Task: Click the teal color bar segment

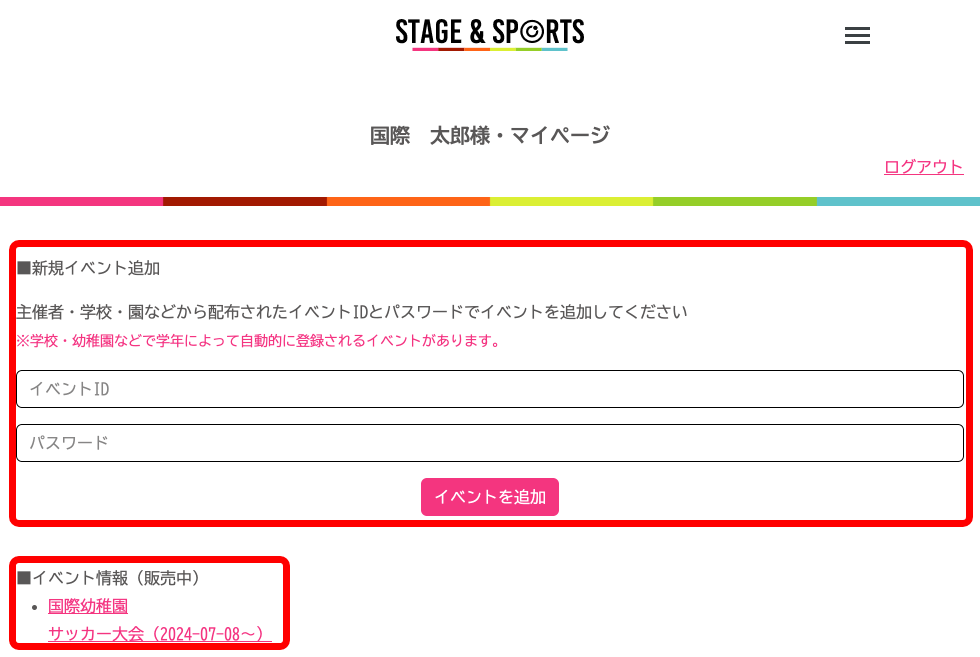Action: pos(898,201)
